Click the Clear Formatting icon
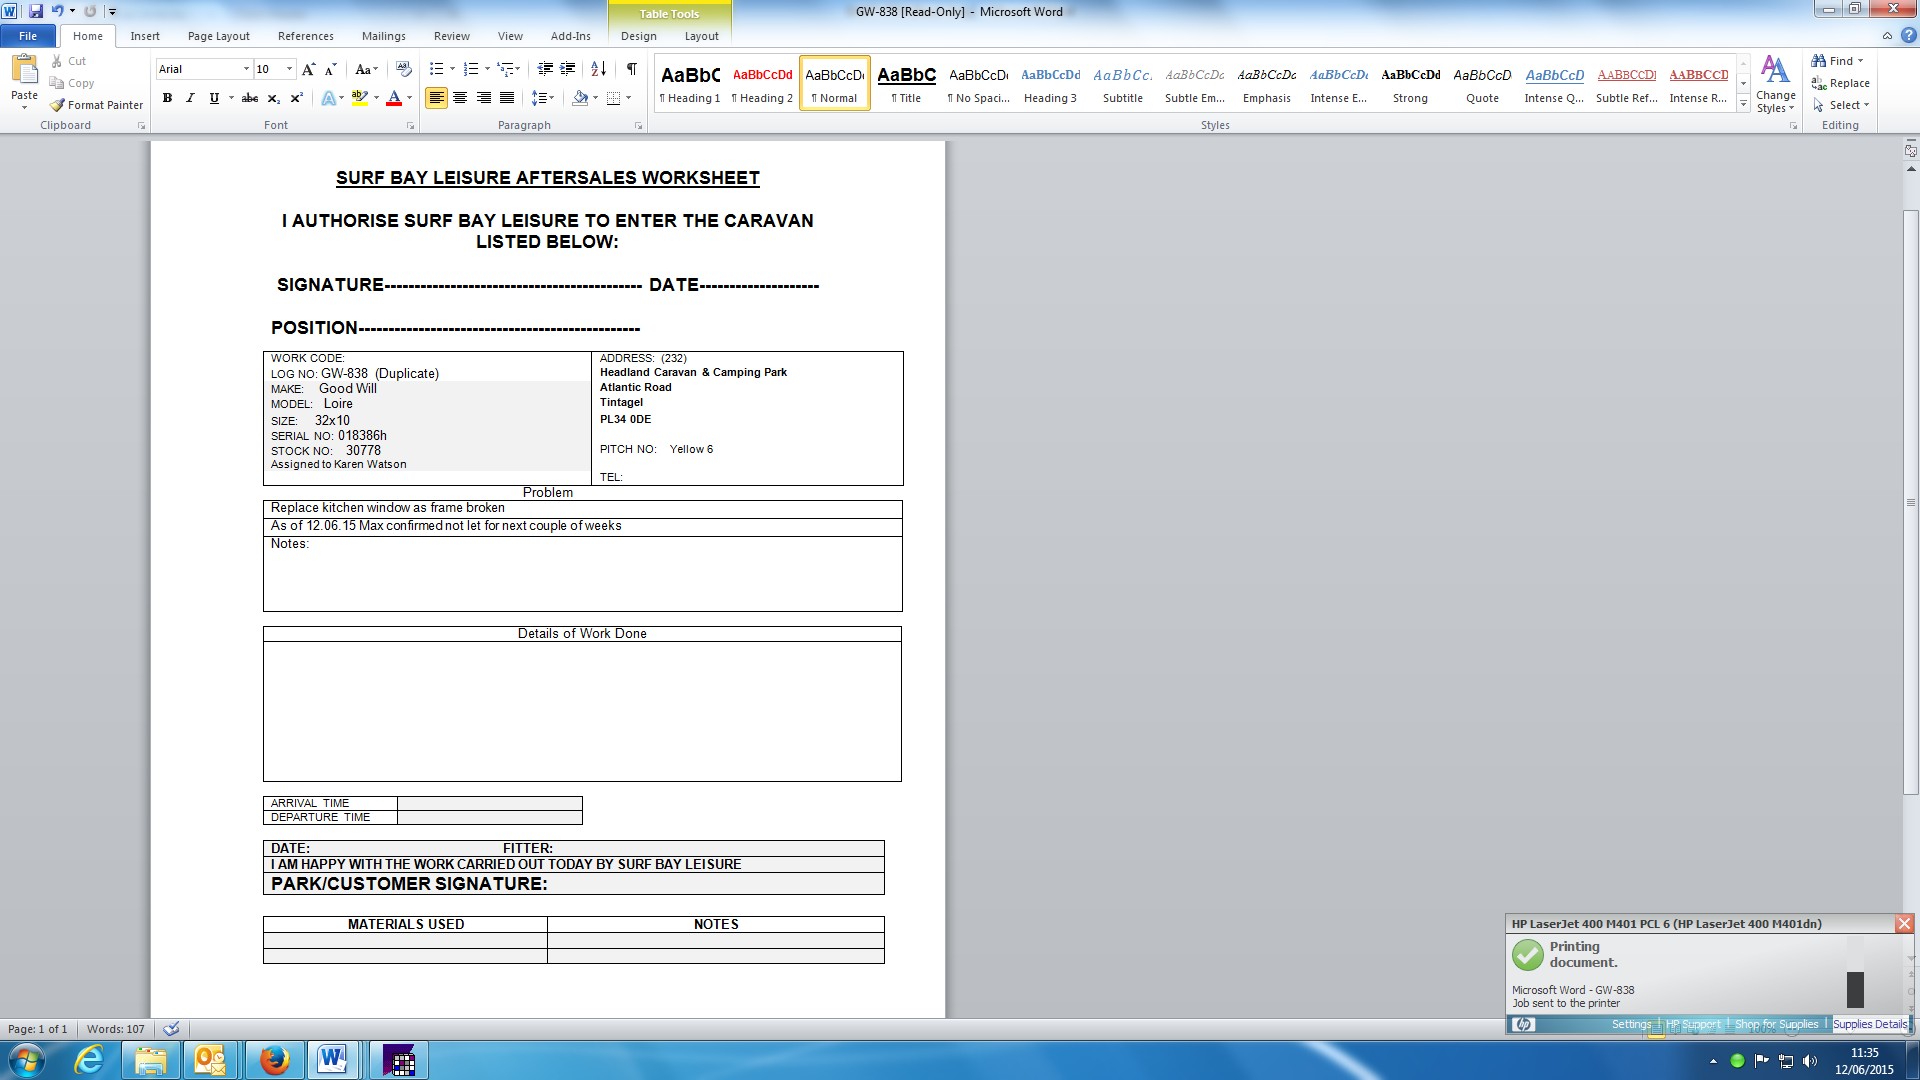Viewport: 1920px width, 1080px height. pos(403,69)
